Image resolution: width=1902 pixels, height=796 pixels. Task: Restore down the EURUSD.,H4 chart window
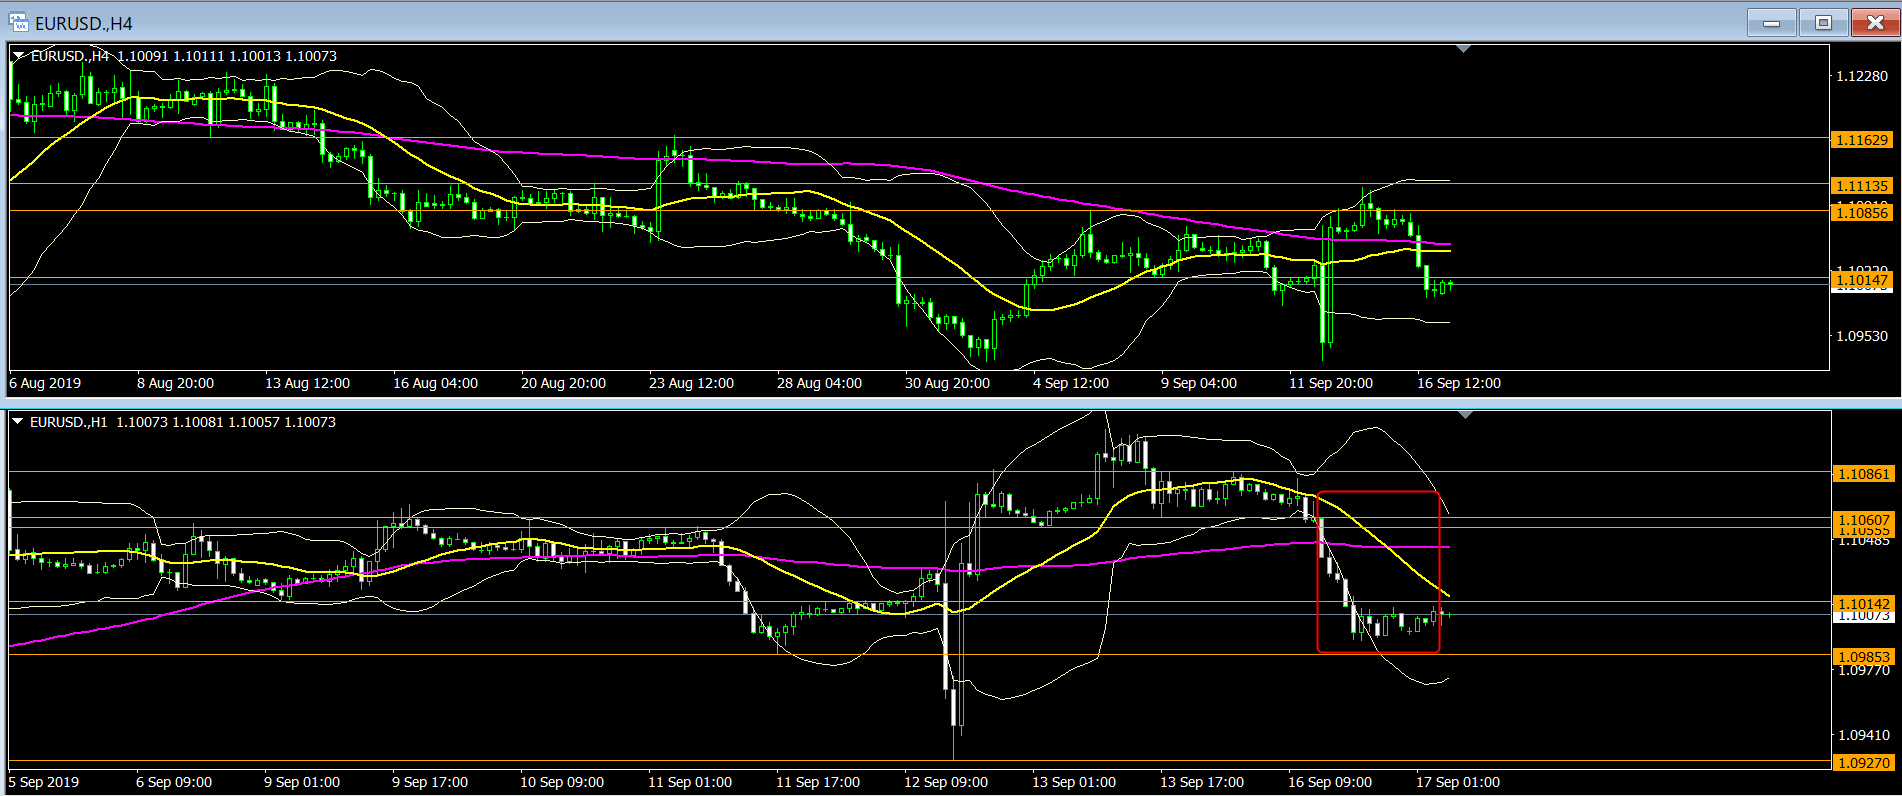click(1823, 22)
